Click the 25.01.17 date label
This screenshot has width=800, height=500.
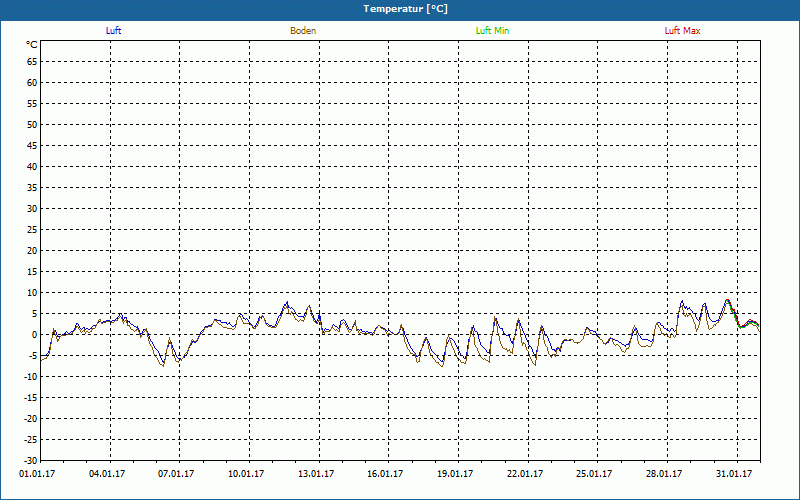coord(594,474)
